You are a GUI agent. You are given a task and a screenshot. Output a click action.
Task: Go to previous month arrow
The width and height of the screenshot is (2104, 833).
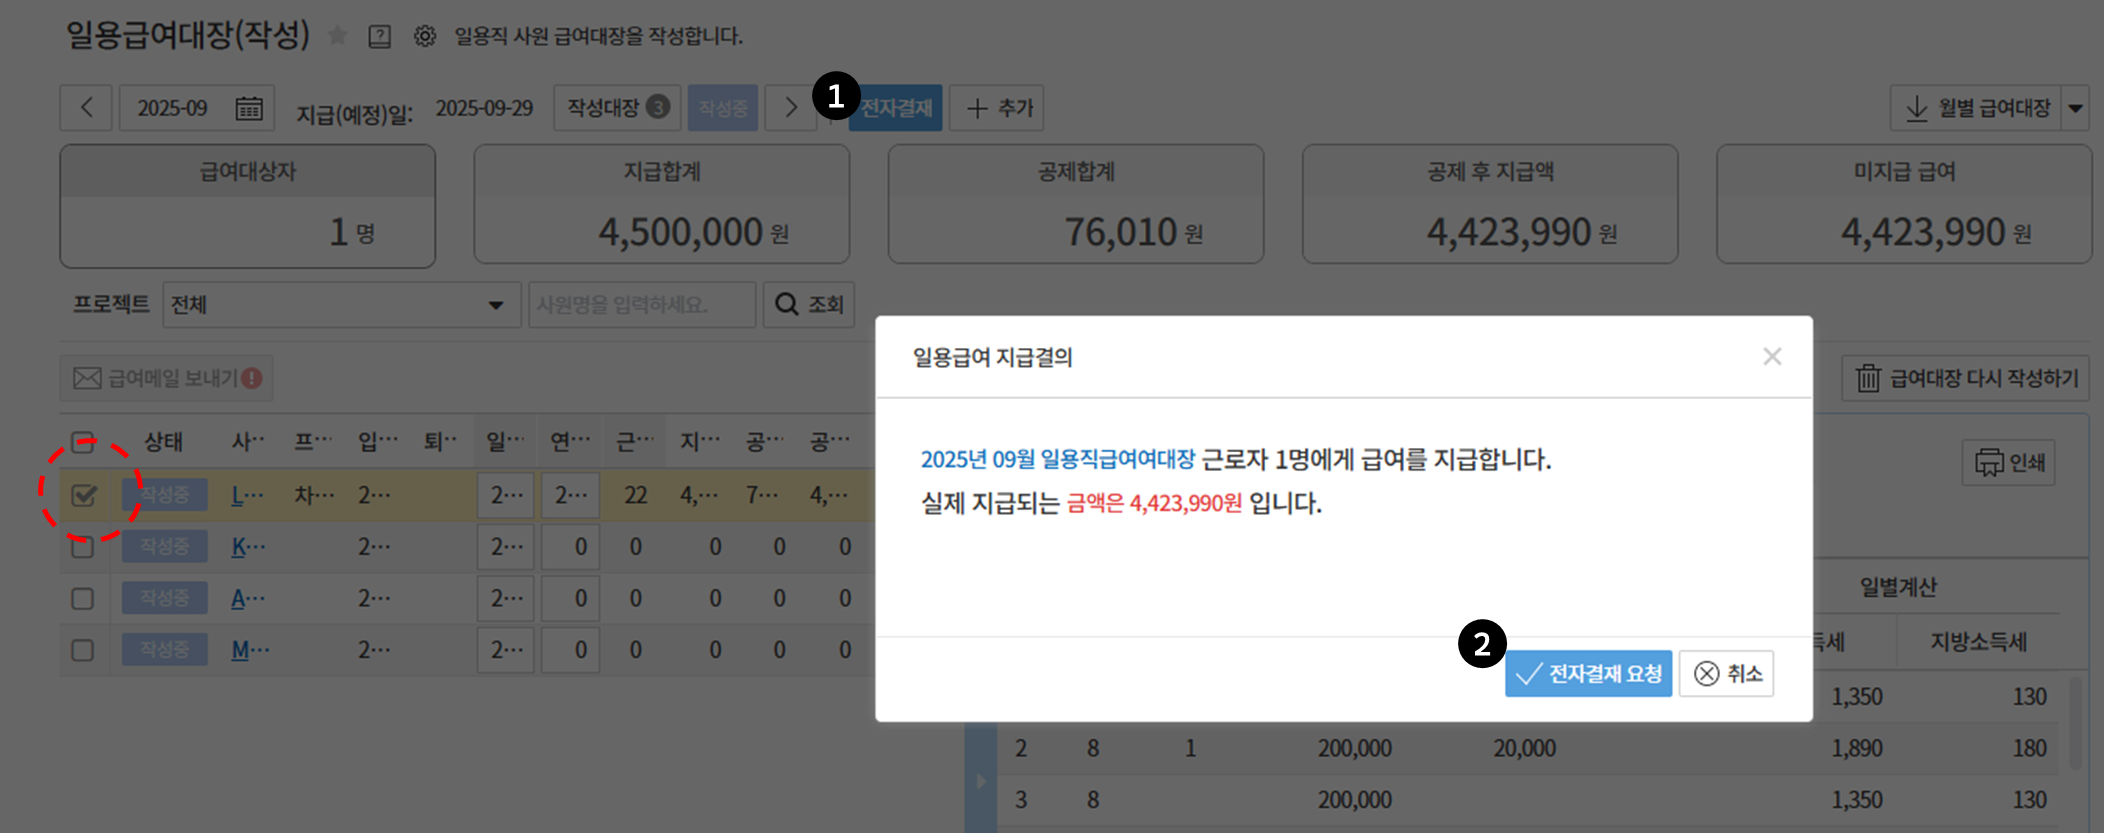(86, 108)
